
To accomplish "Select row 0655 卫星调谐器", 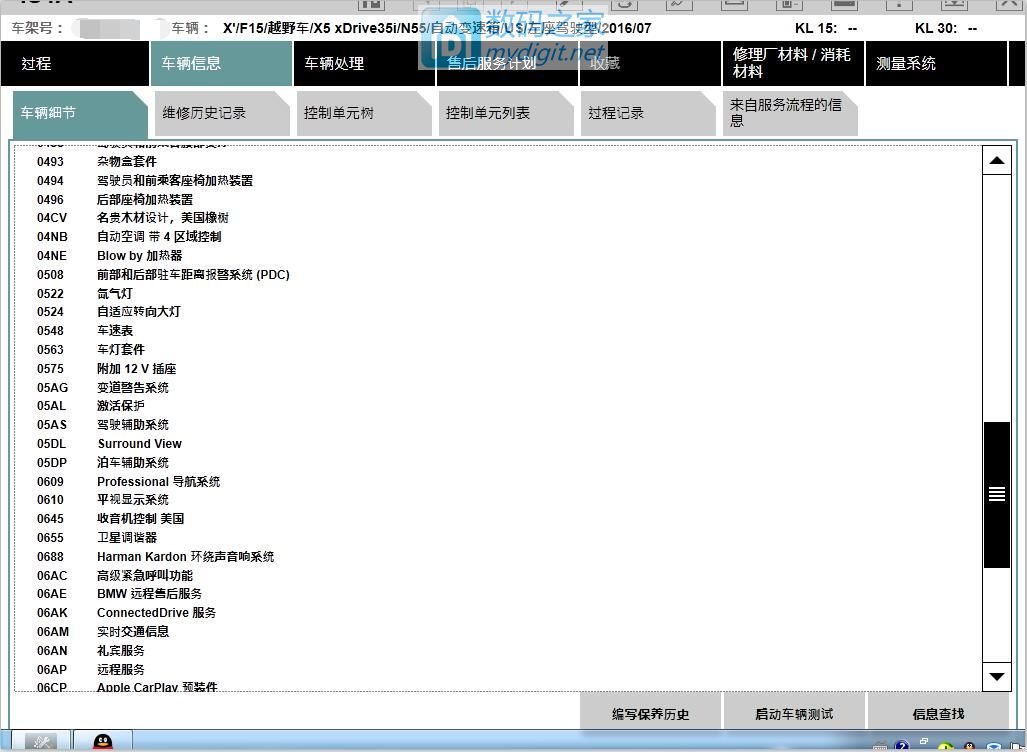I will pos(97,538).
